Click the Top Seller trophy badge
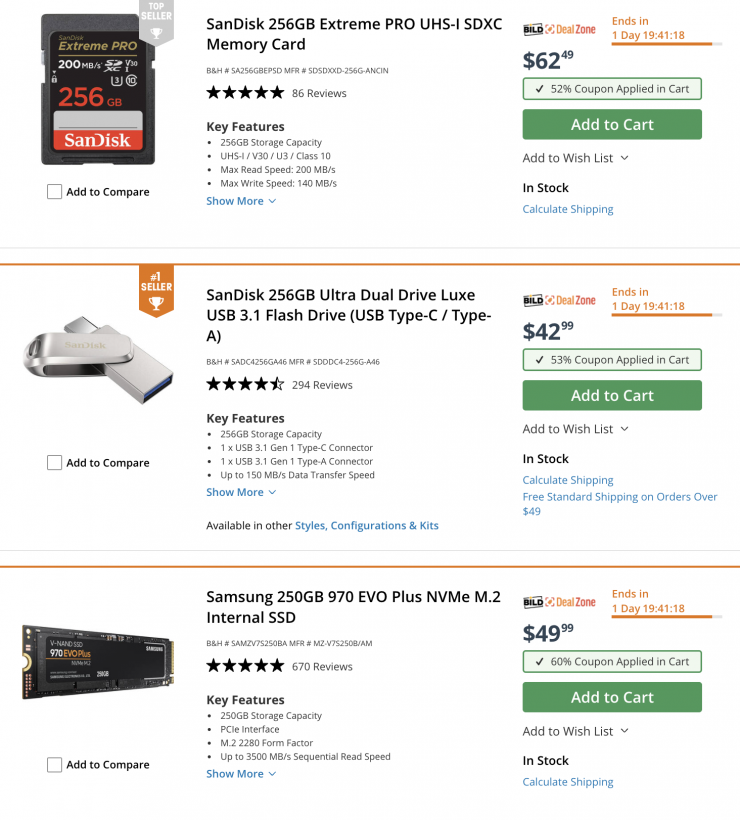This screenshot has width=740, height=820. 156,22
